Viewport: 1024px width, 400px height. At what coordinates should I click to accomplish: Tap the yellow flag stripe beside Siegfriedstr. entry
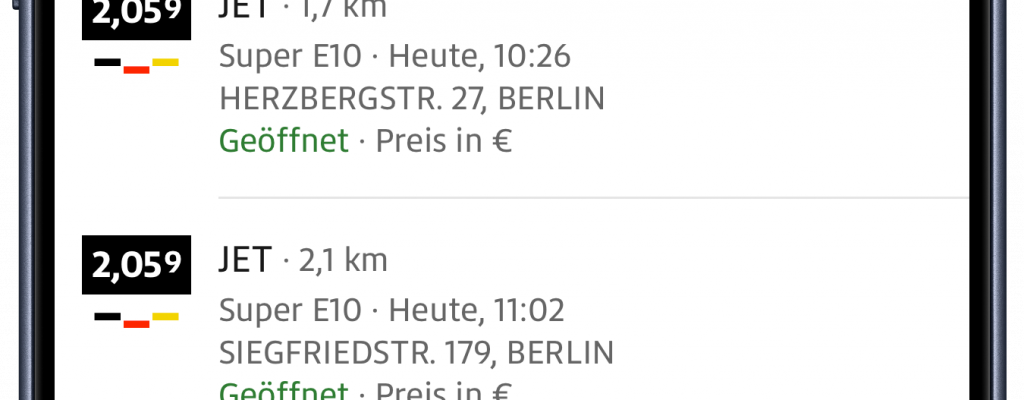coord(165,317)
